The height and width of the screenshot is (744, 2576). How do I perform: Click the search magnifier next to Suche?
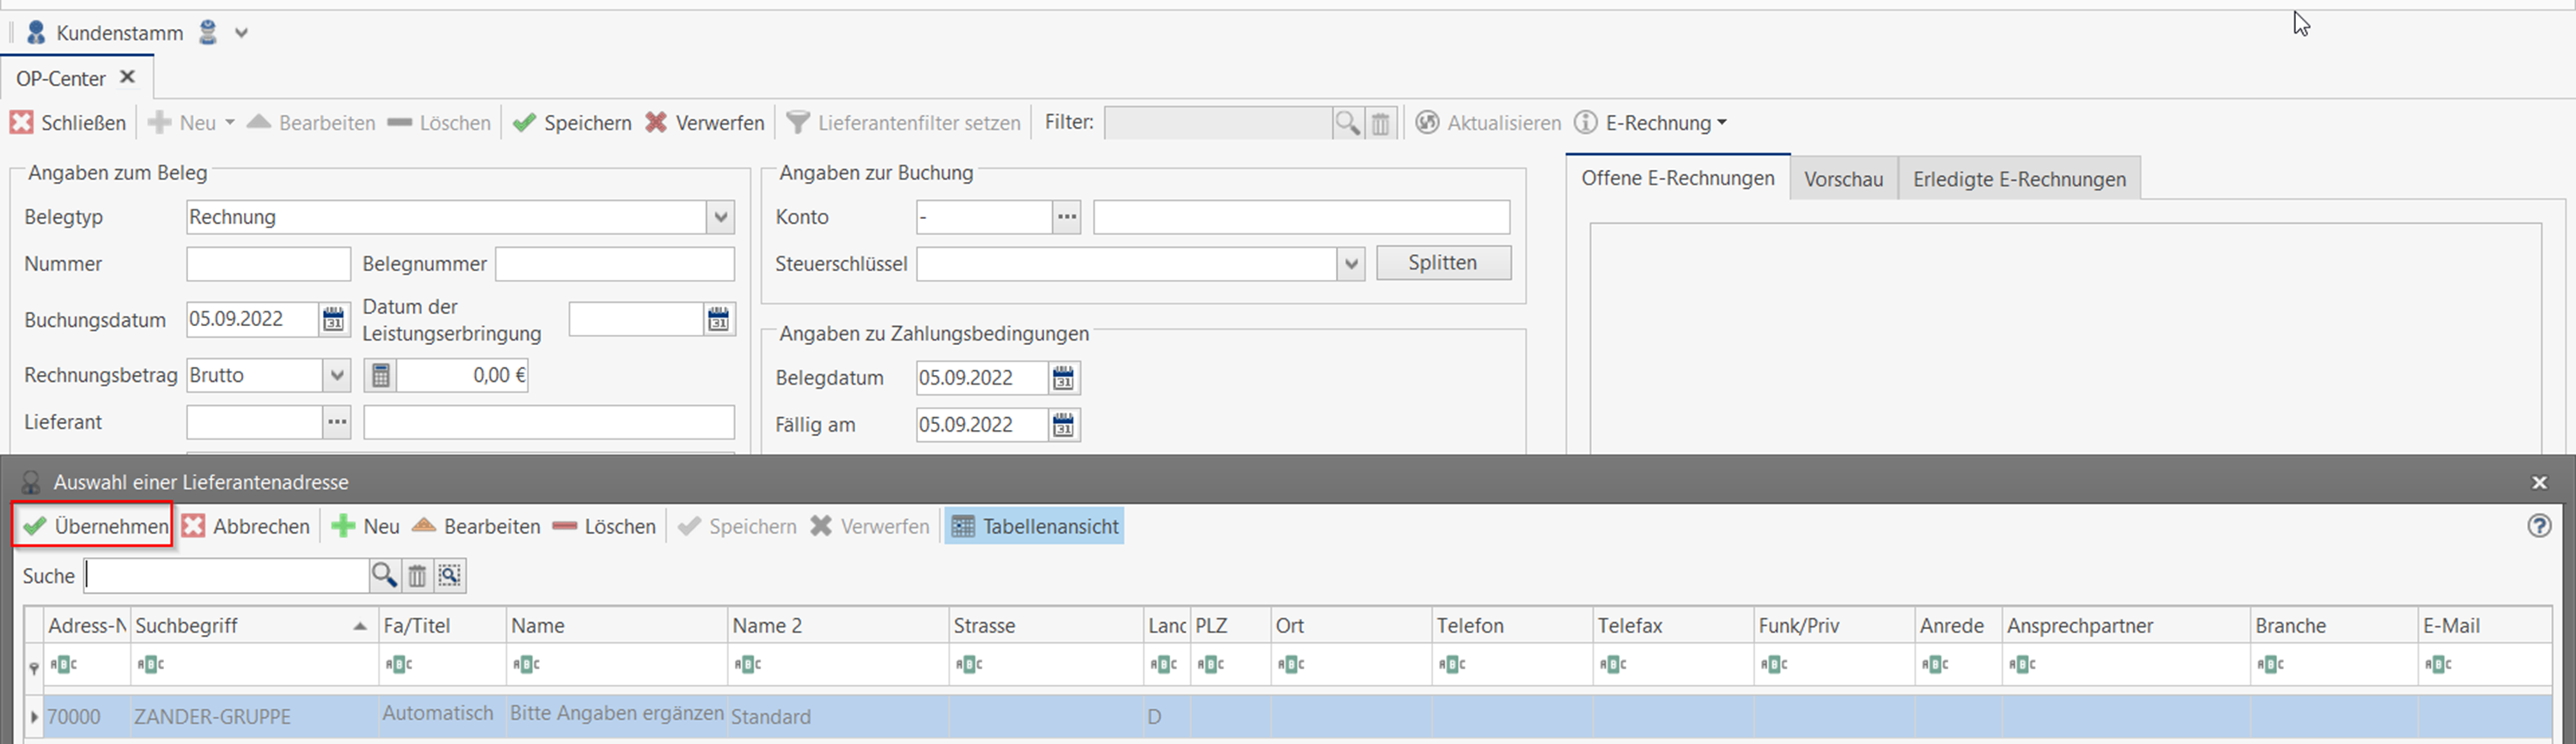pos(383,575)
